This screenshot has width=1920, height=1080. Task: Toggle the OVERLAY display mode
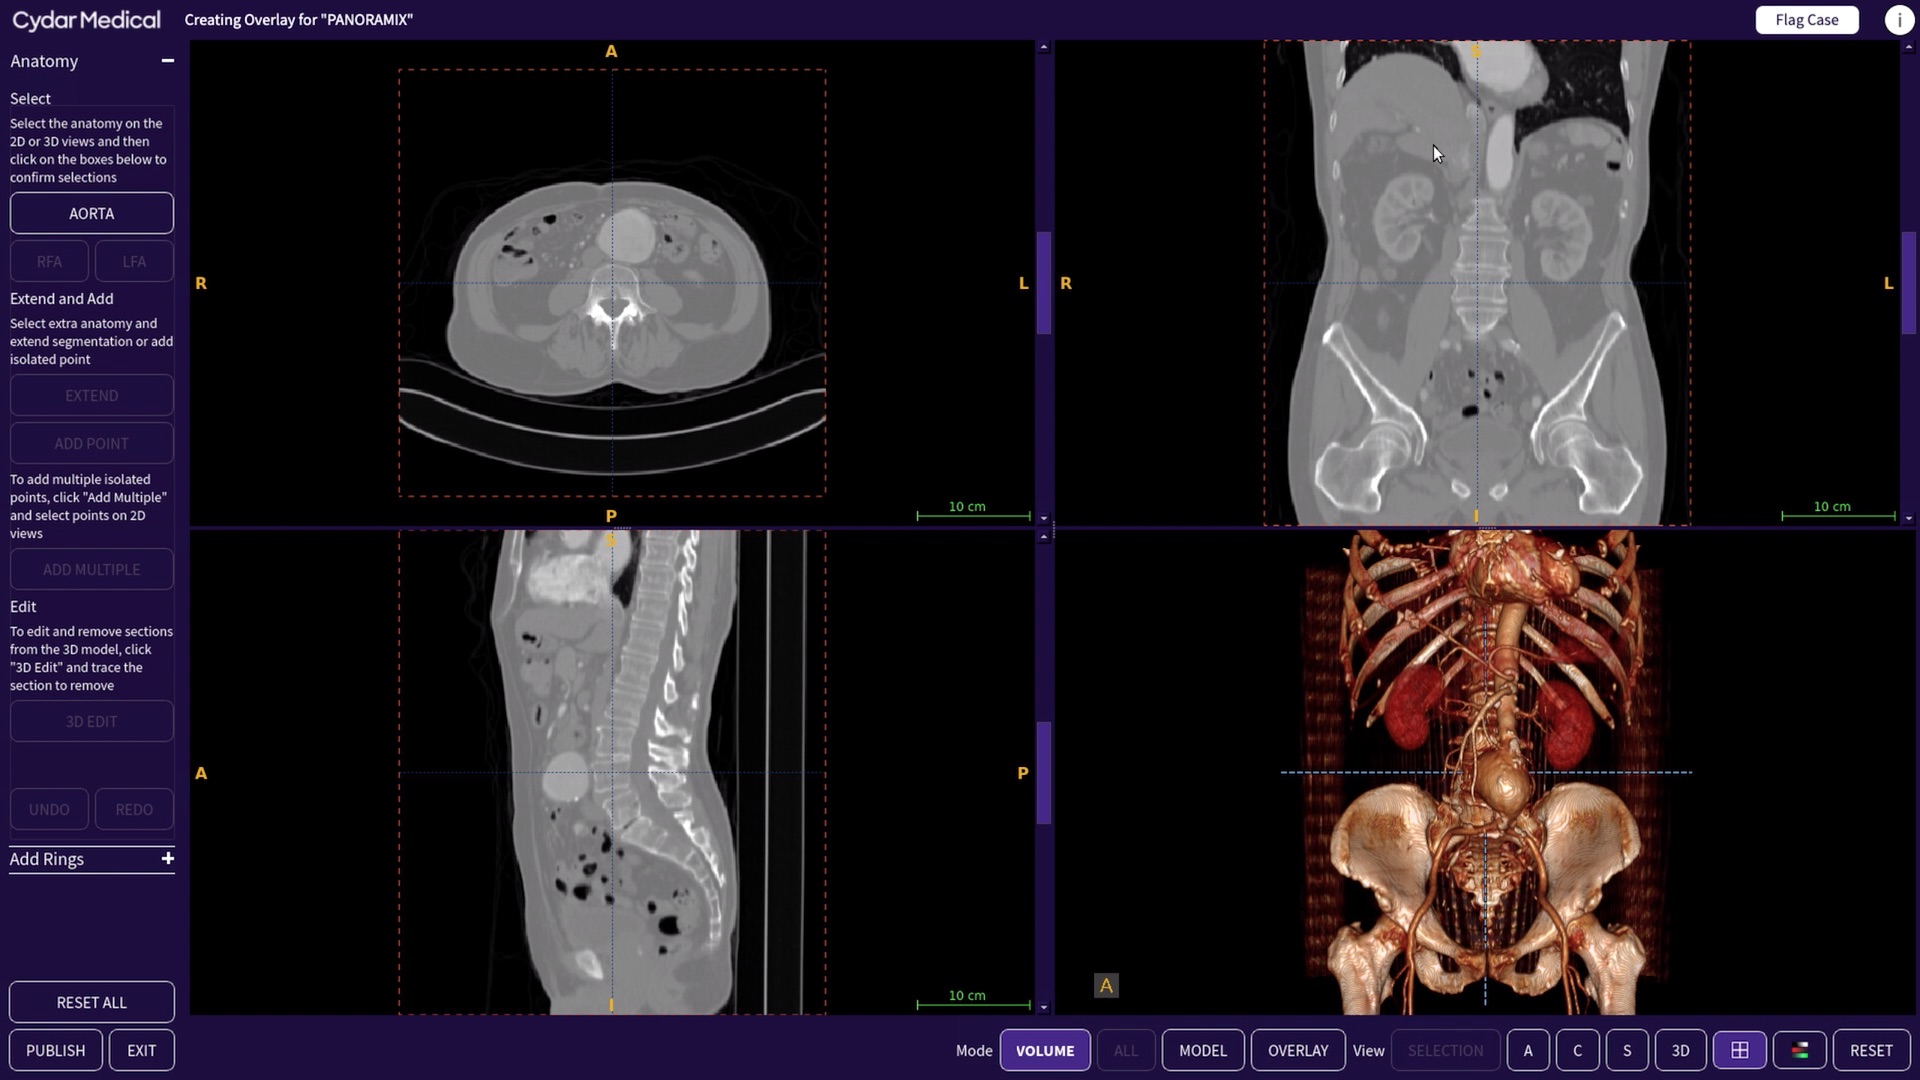[1298, 1050]
